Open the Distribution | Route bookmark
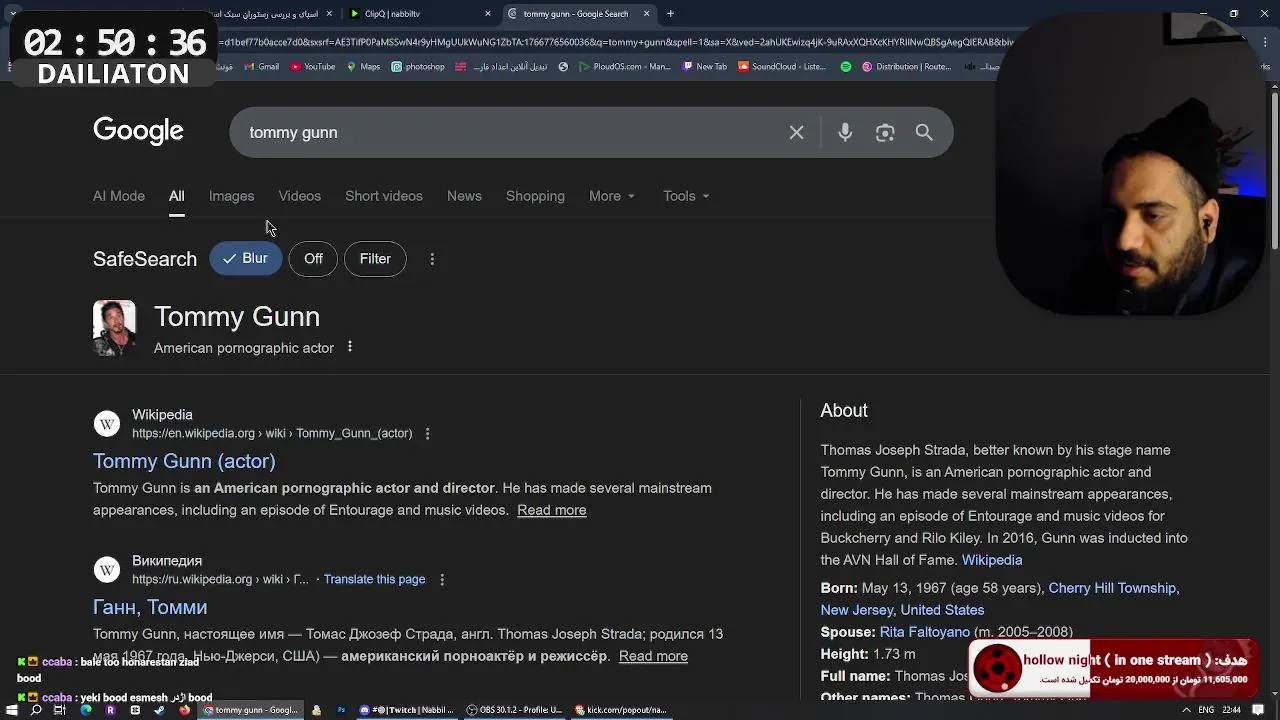 pos(905,67)
